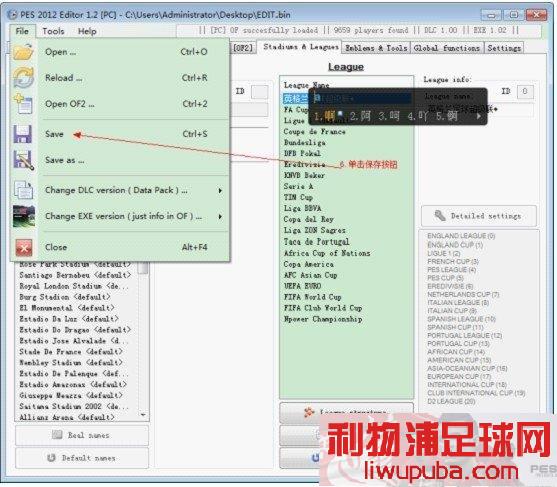Click the Change EXE version stadium icon

[x=24, y=216]
